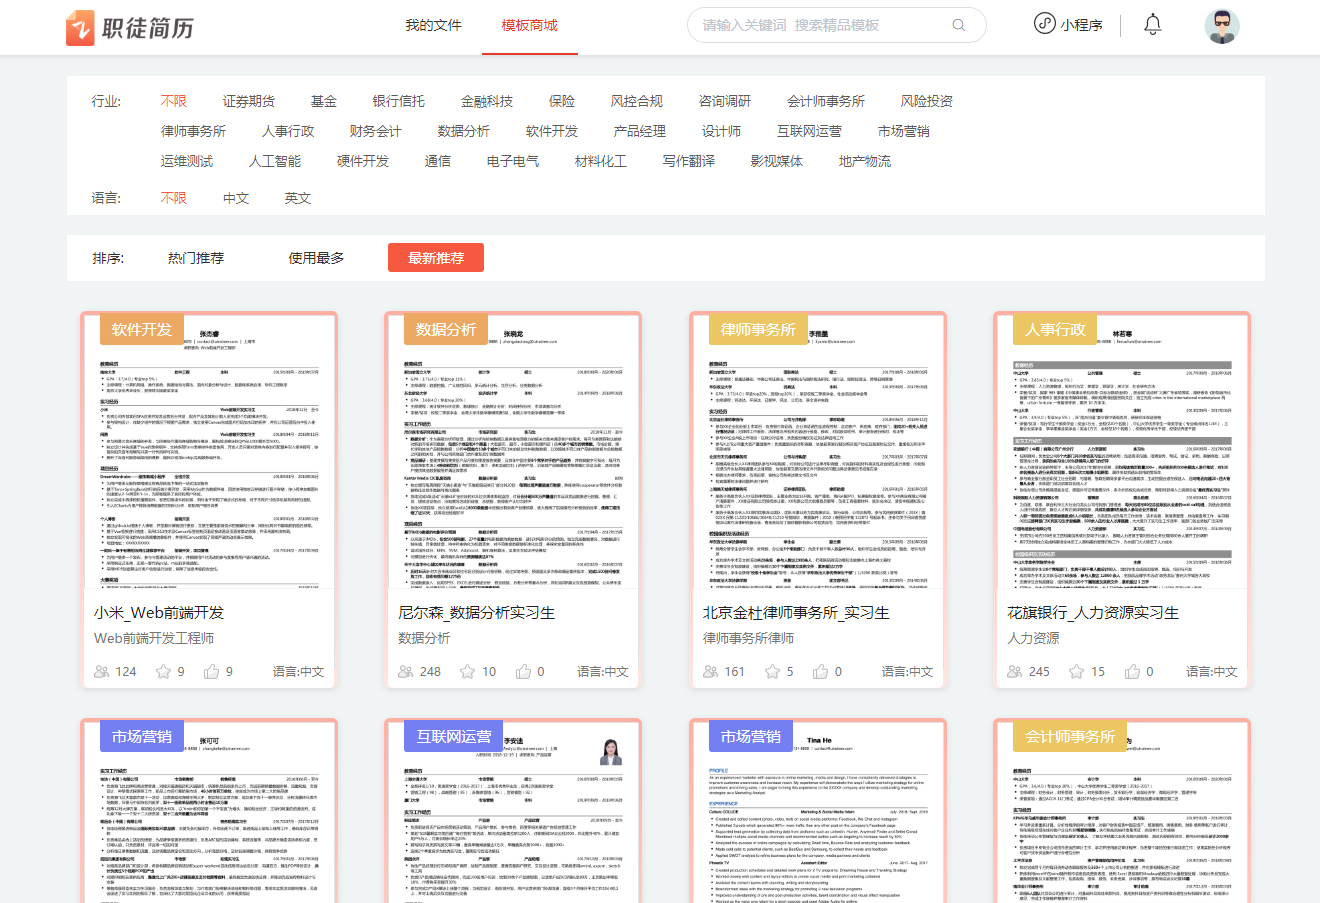Filter industry by 人工智能
This screenshot has height=903, width=1320.
point(275,161)
